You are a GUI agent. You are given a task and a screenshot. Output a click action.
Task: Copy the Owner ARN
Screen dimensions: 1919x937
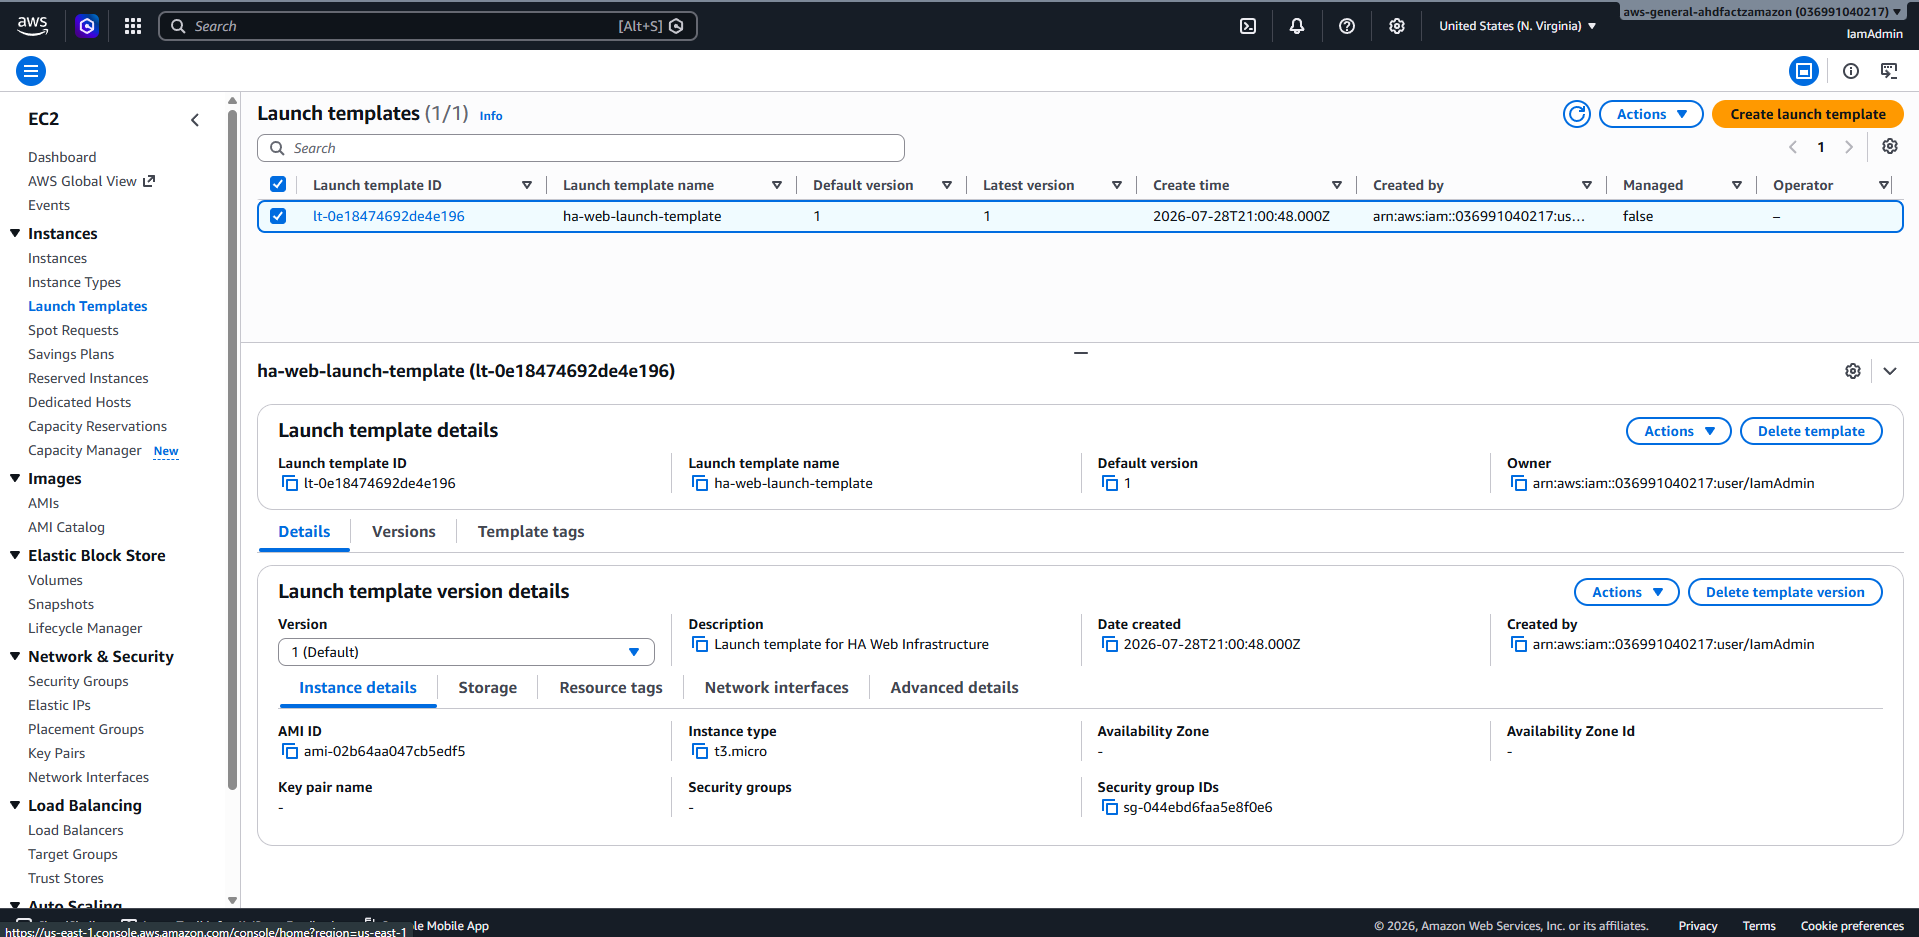tap(1519, 484)
